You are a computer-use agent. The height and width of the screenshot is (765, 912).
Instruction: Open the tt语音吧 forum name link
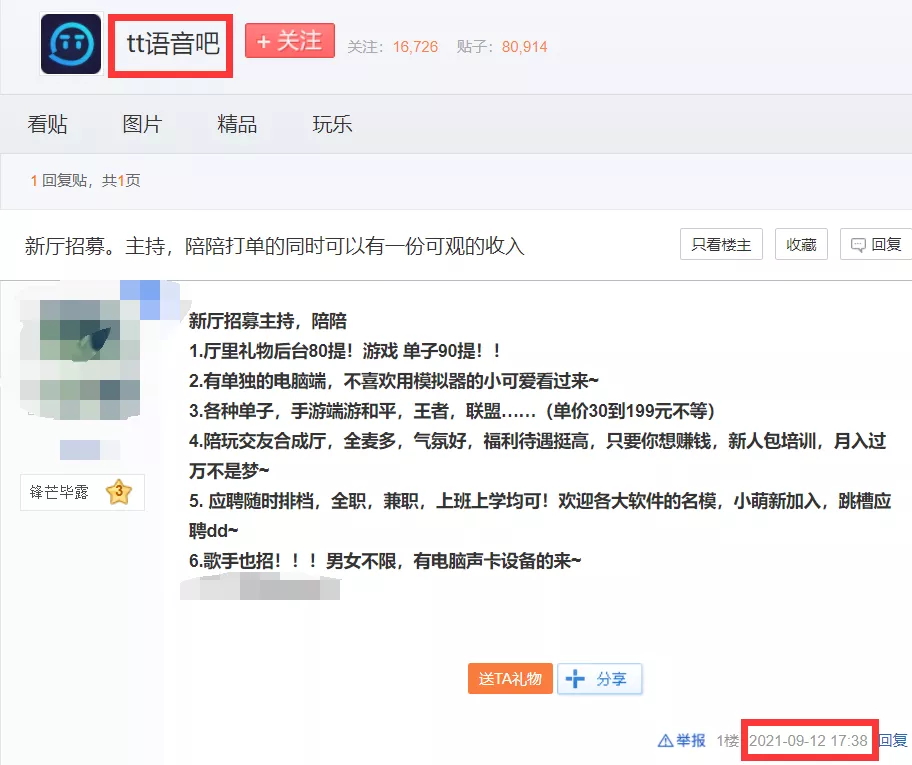[172, 44]
